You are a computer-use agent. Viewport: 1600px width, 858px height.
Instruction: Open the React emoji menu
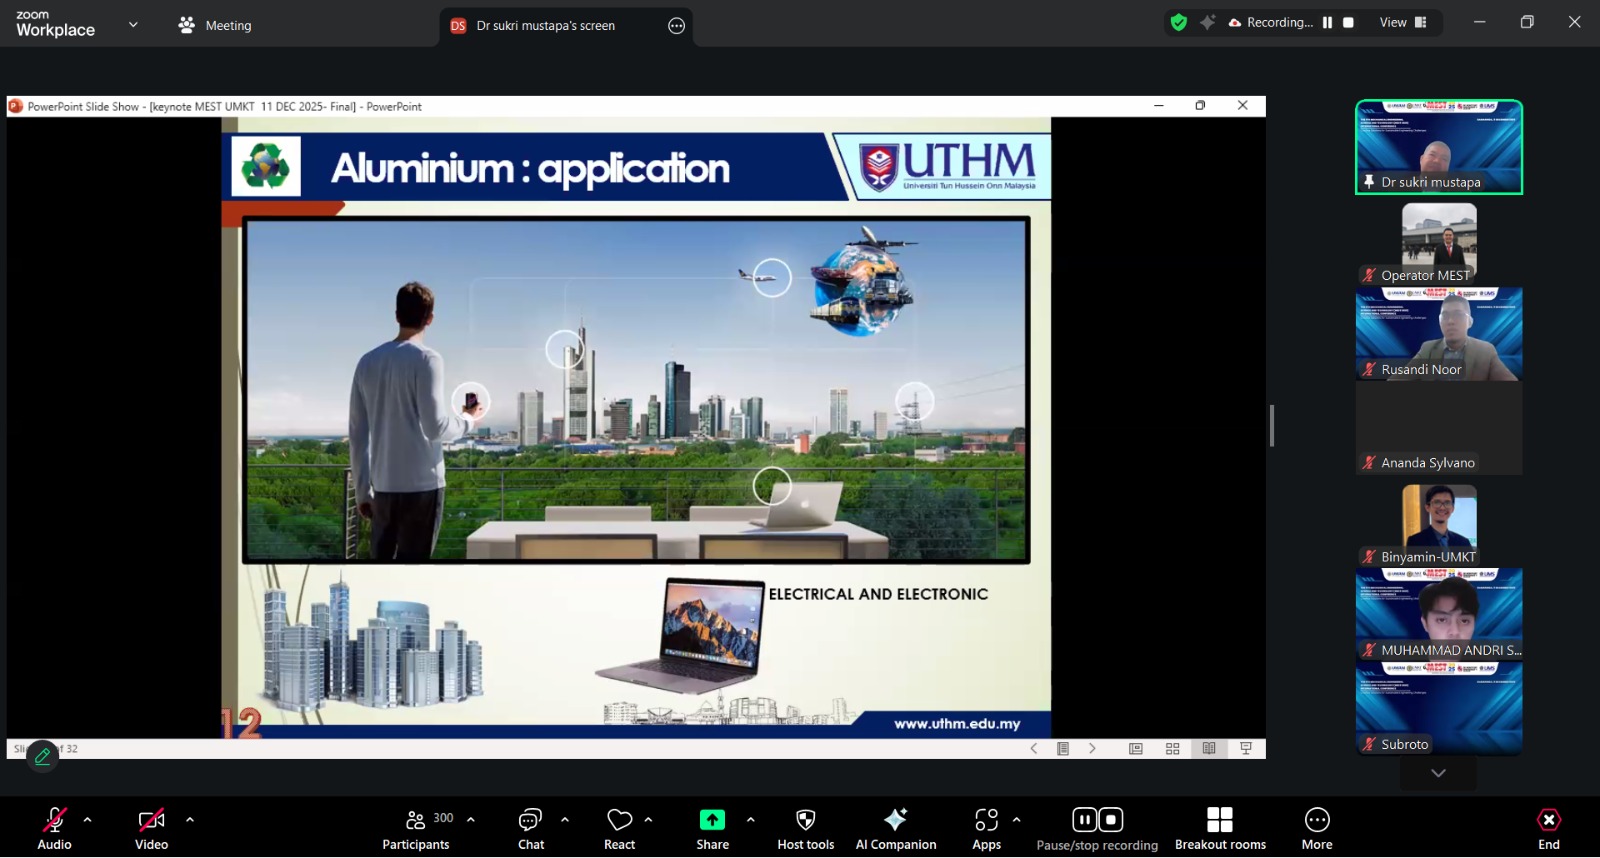[x=619, y=828]
